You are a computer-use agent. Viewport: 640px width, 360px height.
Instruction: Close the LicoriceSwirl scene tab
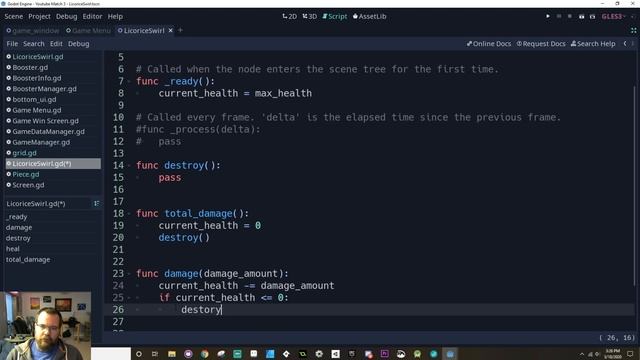[x=171, y=30]
